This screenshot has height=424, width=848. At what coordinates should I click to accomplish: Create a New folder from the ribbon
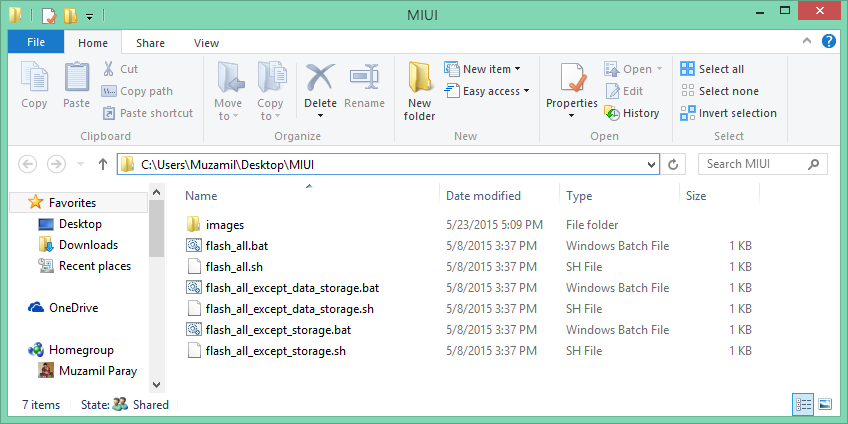click(419, 91)
